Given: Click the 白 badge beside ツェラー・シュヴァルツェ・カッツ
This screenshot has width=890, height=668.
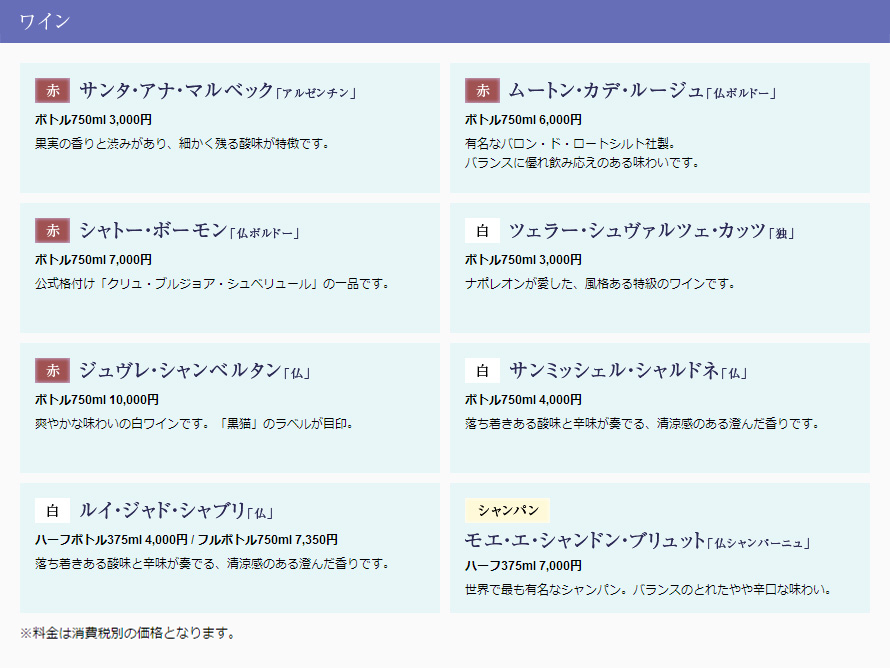Looking at the screenshot, I should (482, 231).
